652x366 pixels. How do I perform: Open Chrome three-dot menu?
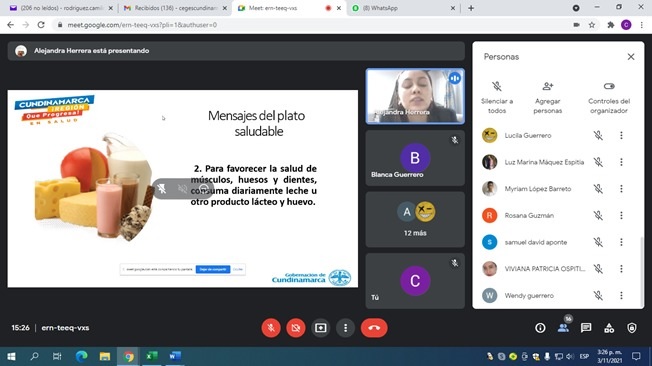coord(642,25)
